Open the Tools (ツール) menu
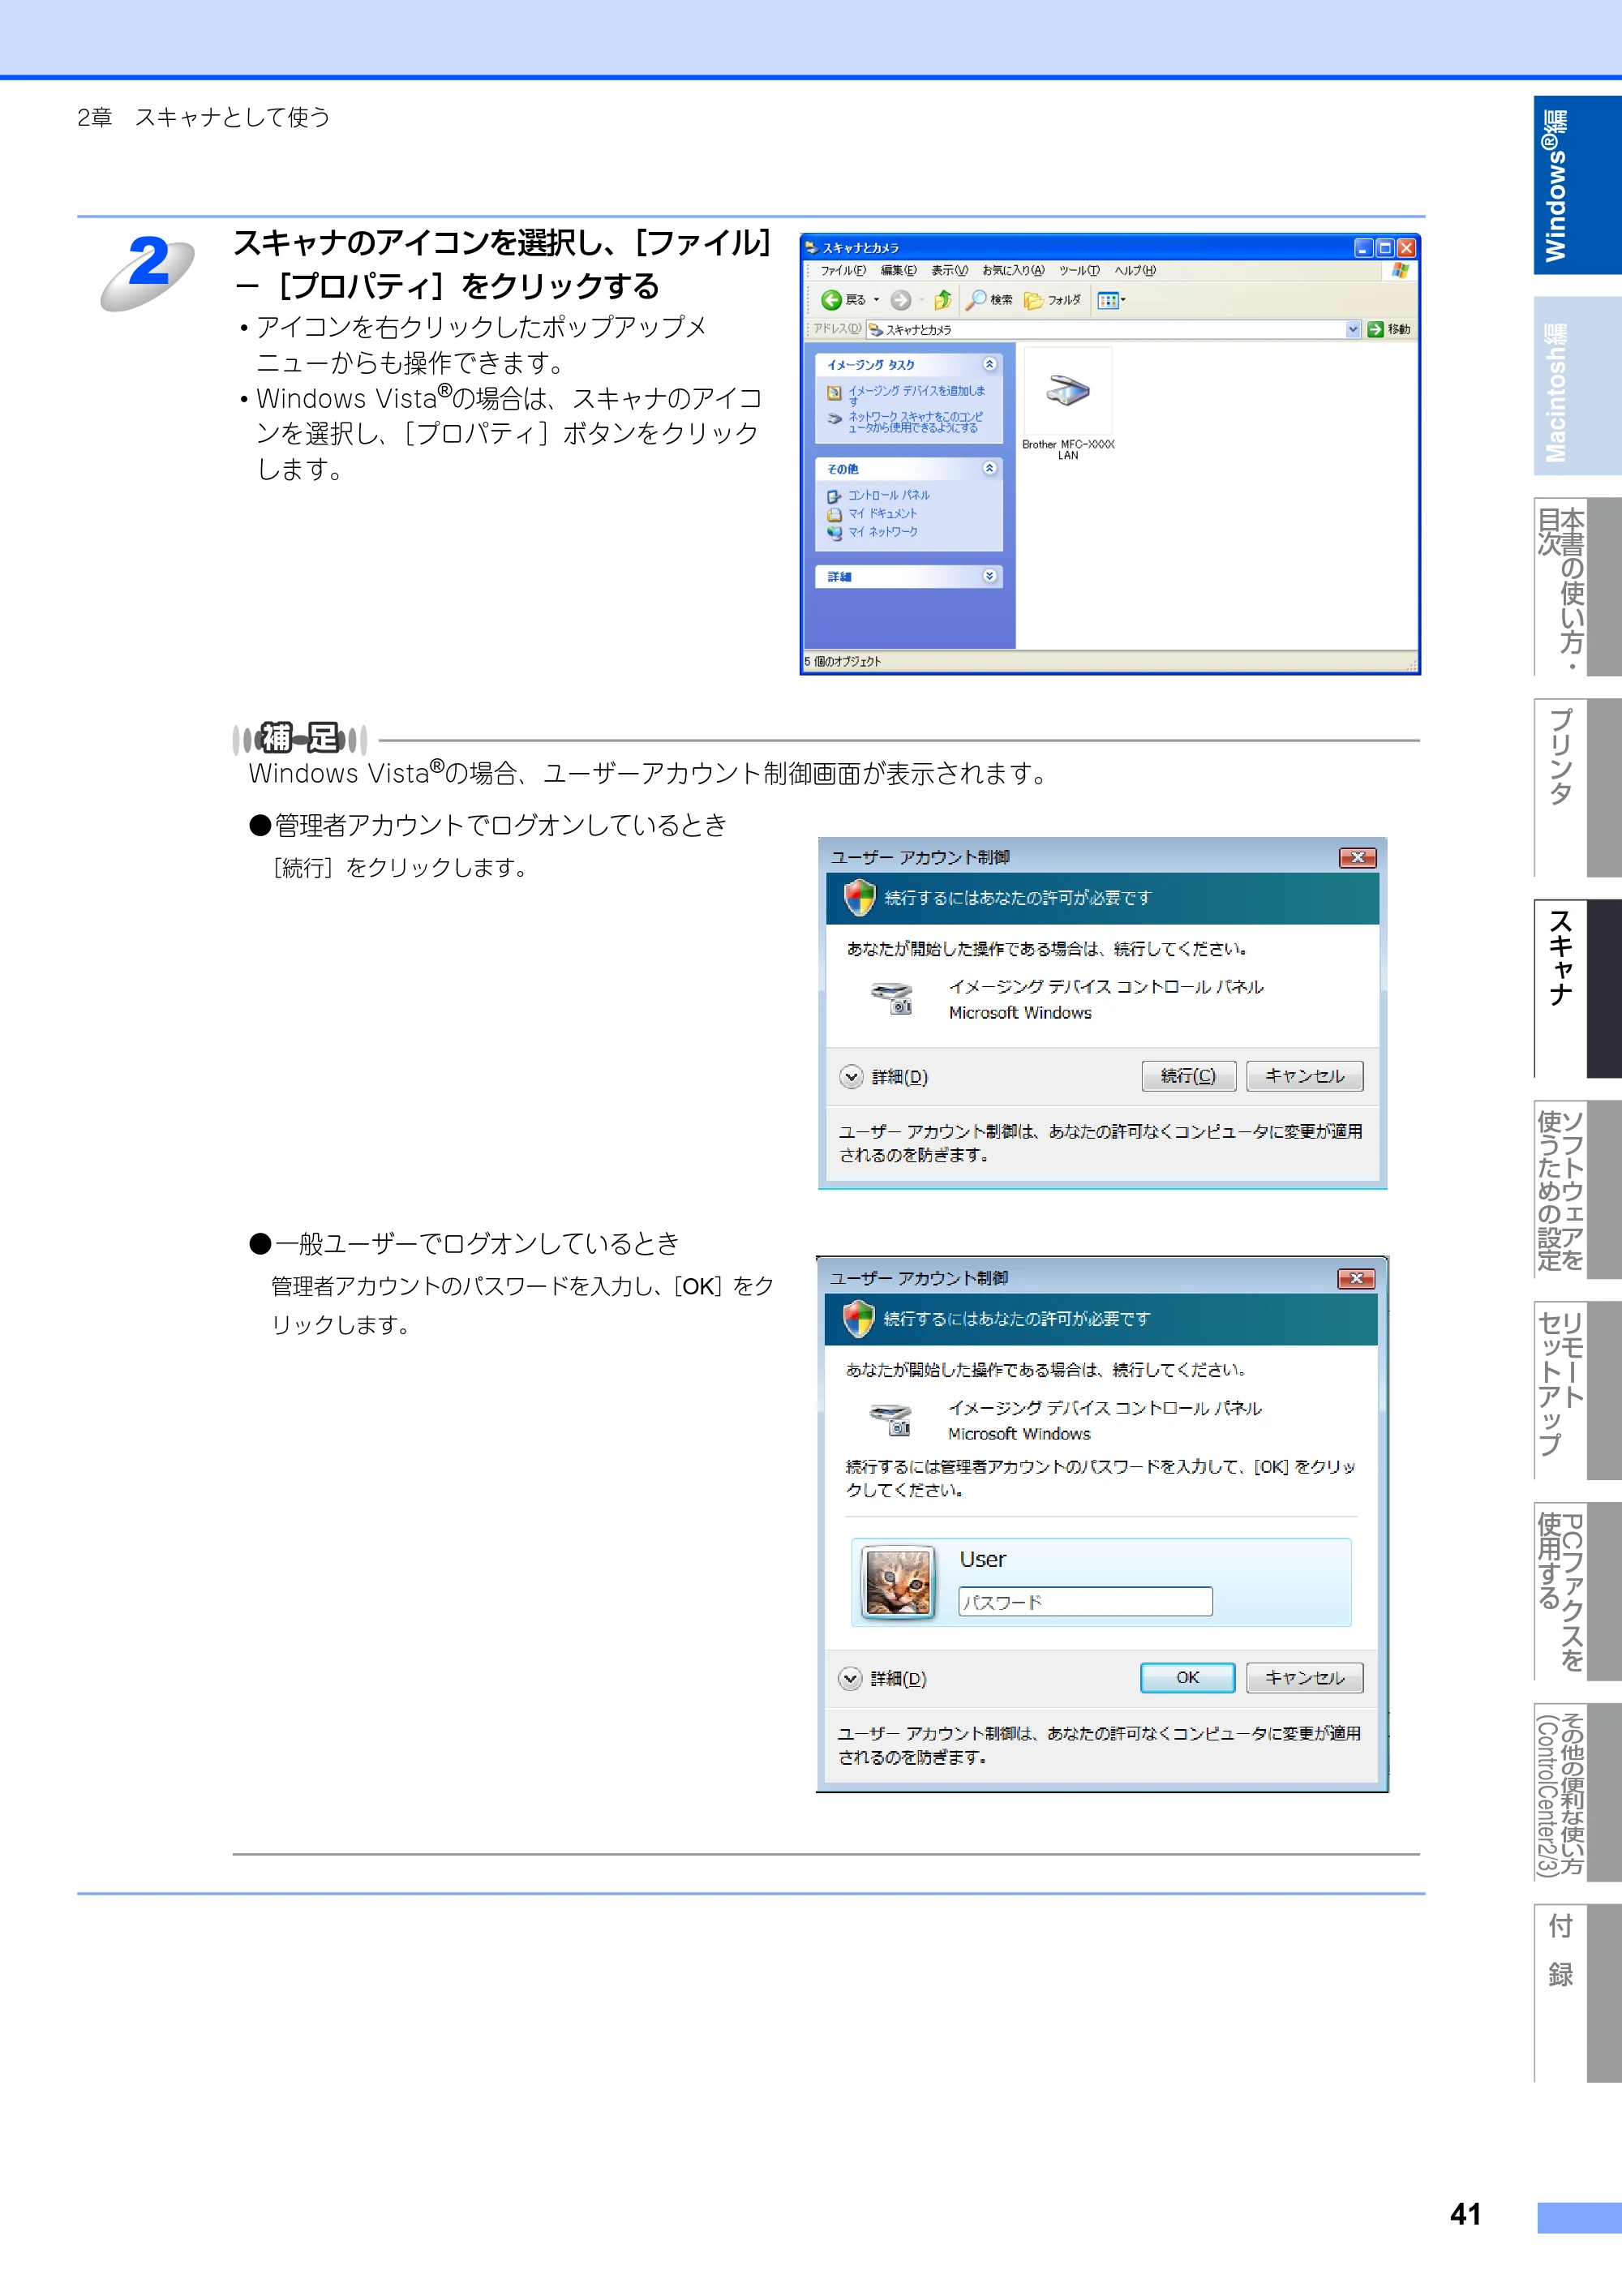This screenshot has height=2296, width=1622. point(1079,270)
